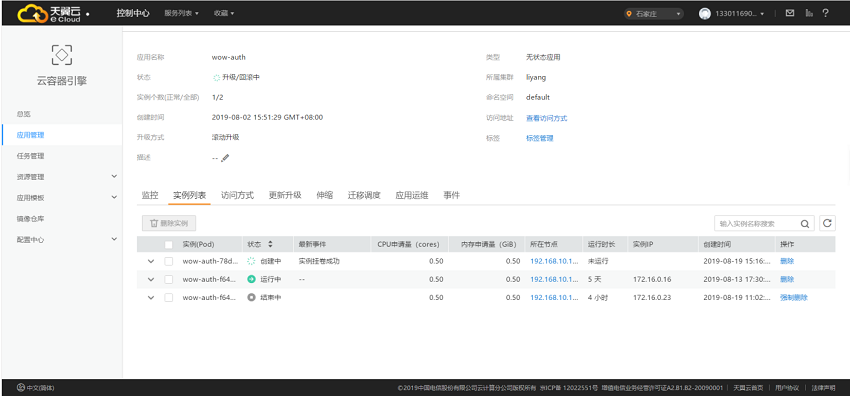
Task: Click the 用户协议 footer link
Action: click(787, 388)
